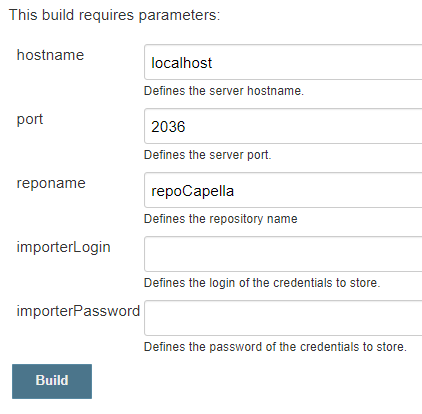Focus the hostname input field
This screenshot has width=422, height=414.
click(283, 62)
